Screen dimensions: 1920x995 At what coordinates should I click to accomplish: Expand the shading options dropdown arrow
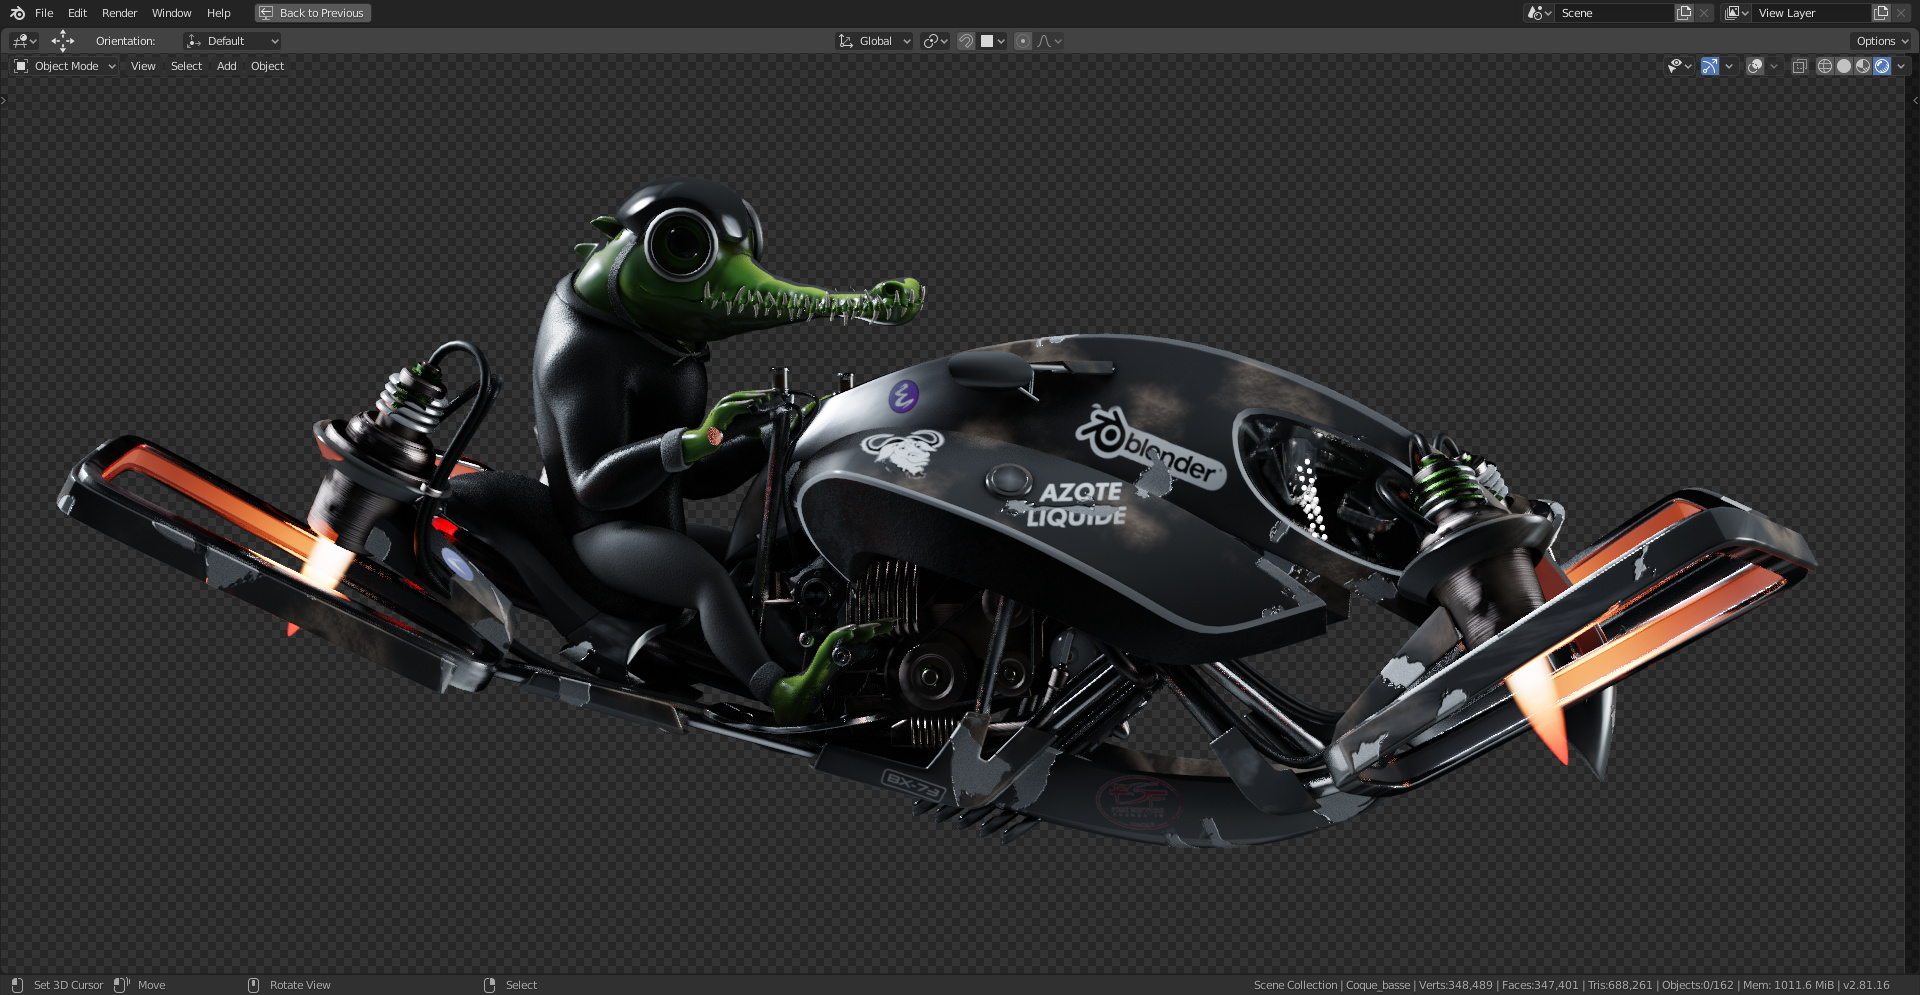pos(1901,66)
